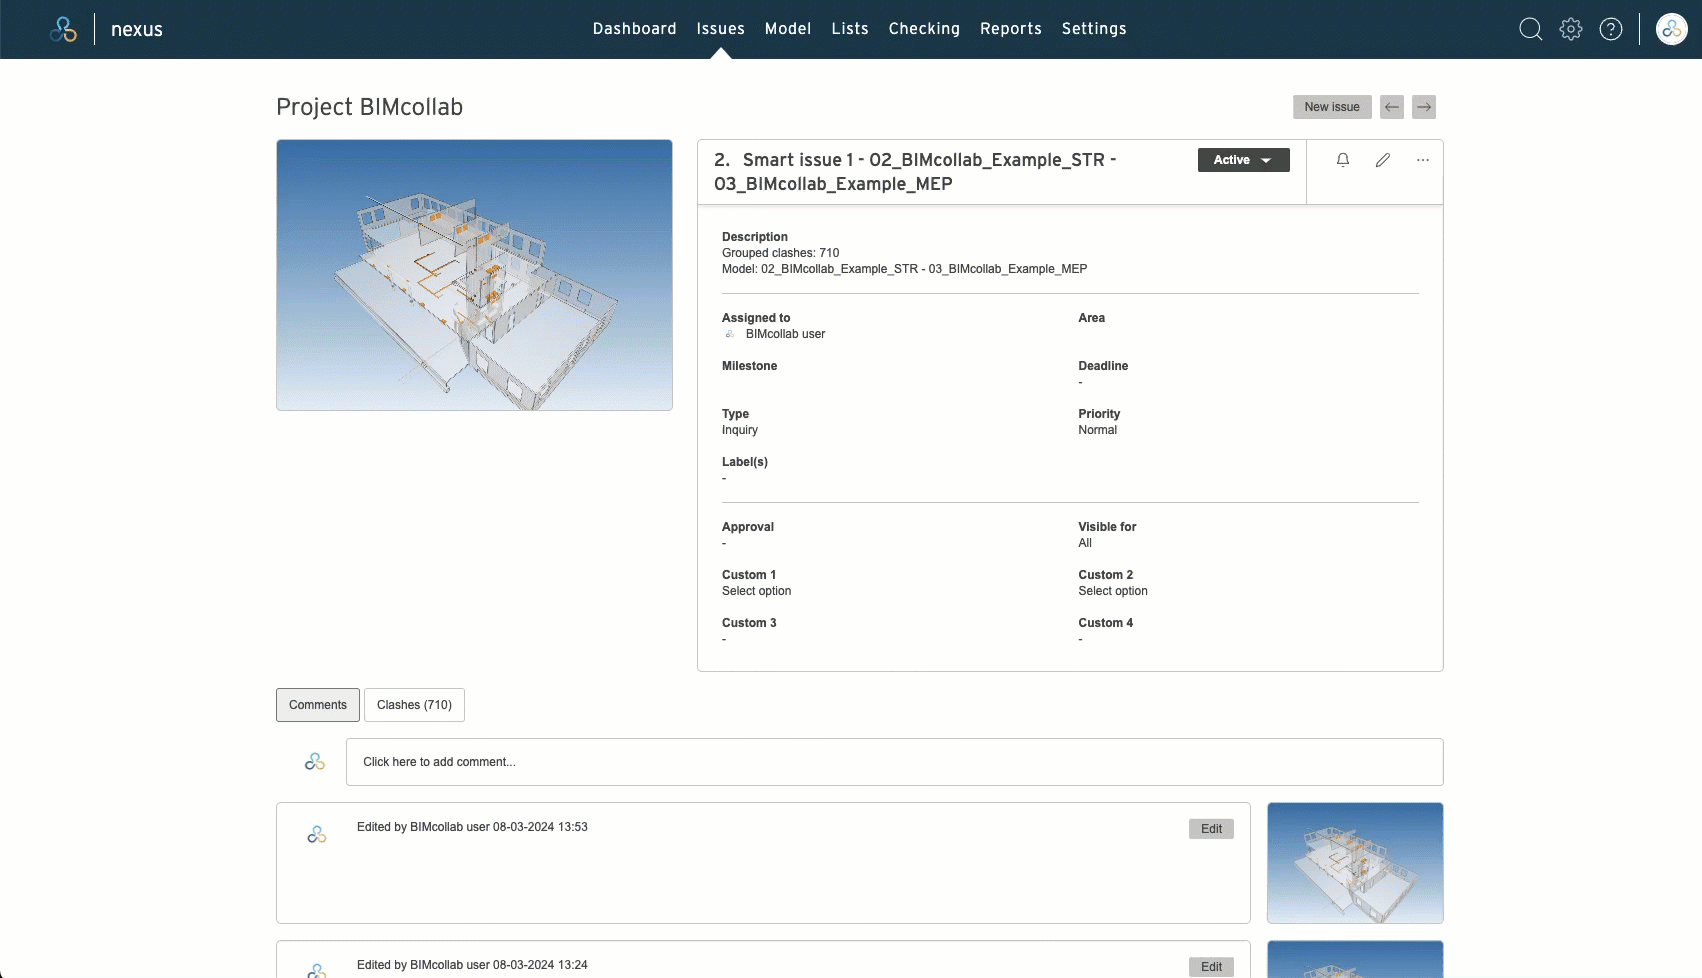Click the avatar on the 13:53 comment
Viewport: 1702px width, 978px height.
click(x=317, y=834)
